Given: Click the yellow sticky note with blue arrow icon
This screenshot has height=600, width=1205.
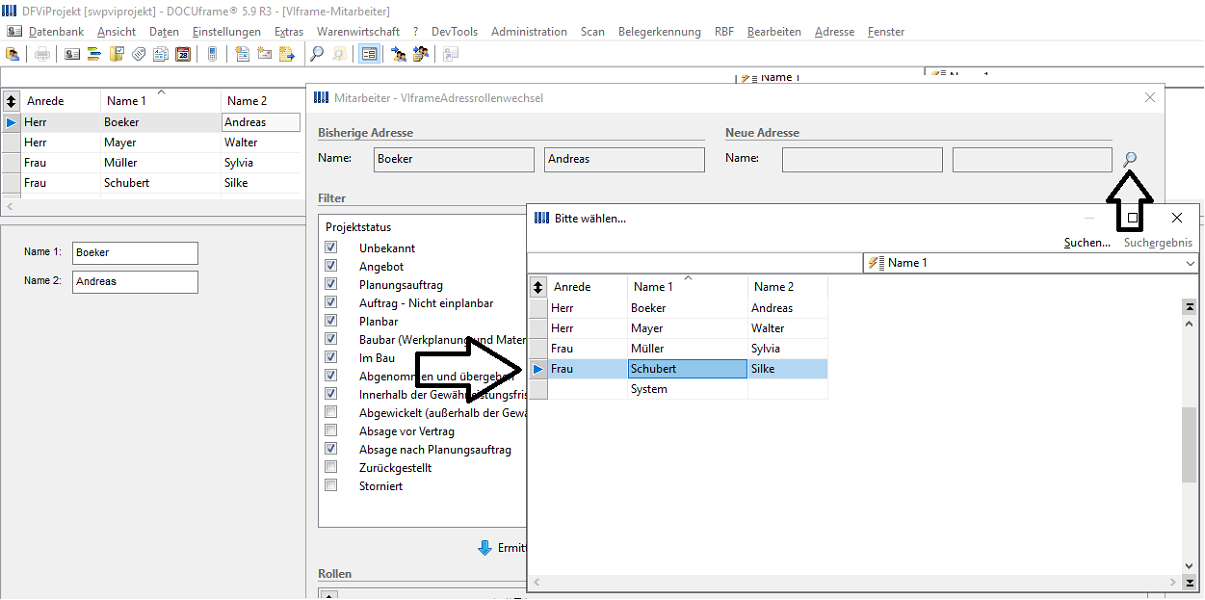Looking at the screenshot, I should 287,54.
